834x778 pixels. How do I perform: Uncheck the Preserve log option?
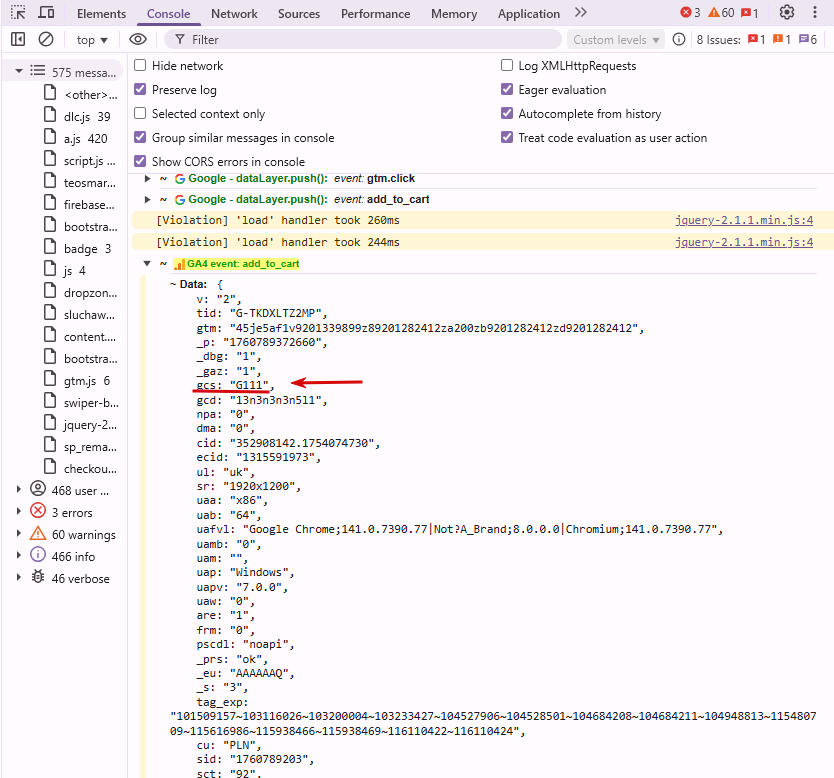point(141,90)
